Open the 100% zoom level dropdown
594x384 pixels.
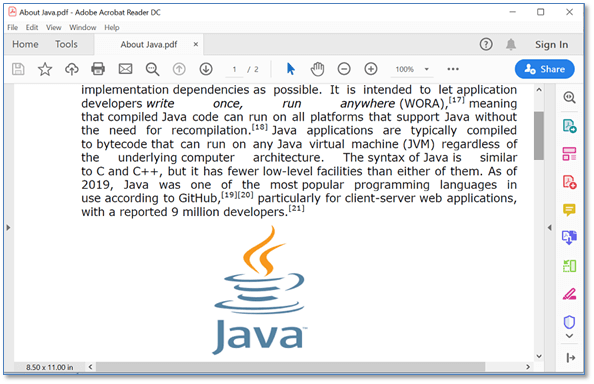[427, 69]
